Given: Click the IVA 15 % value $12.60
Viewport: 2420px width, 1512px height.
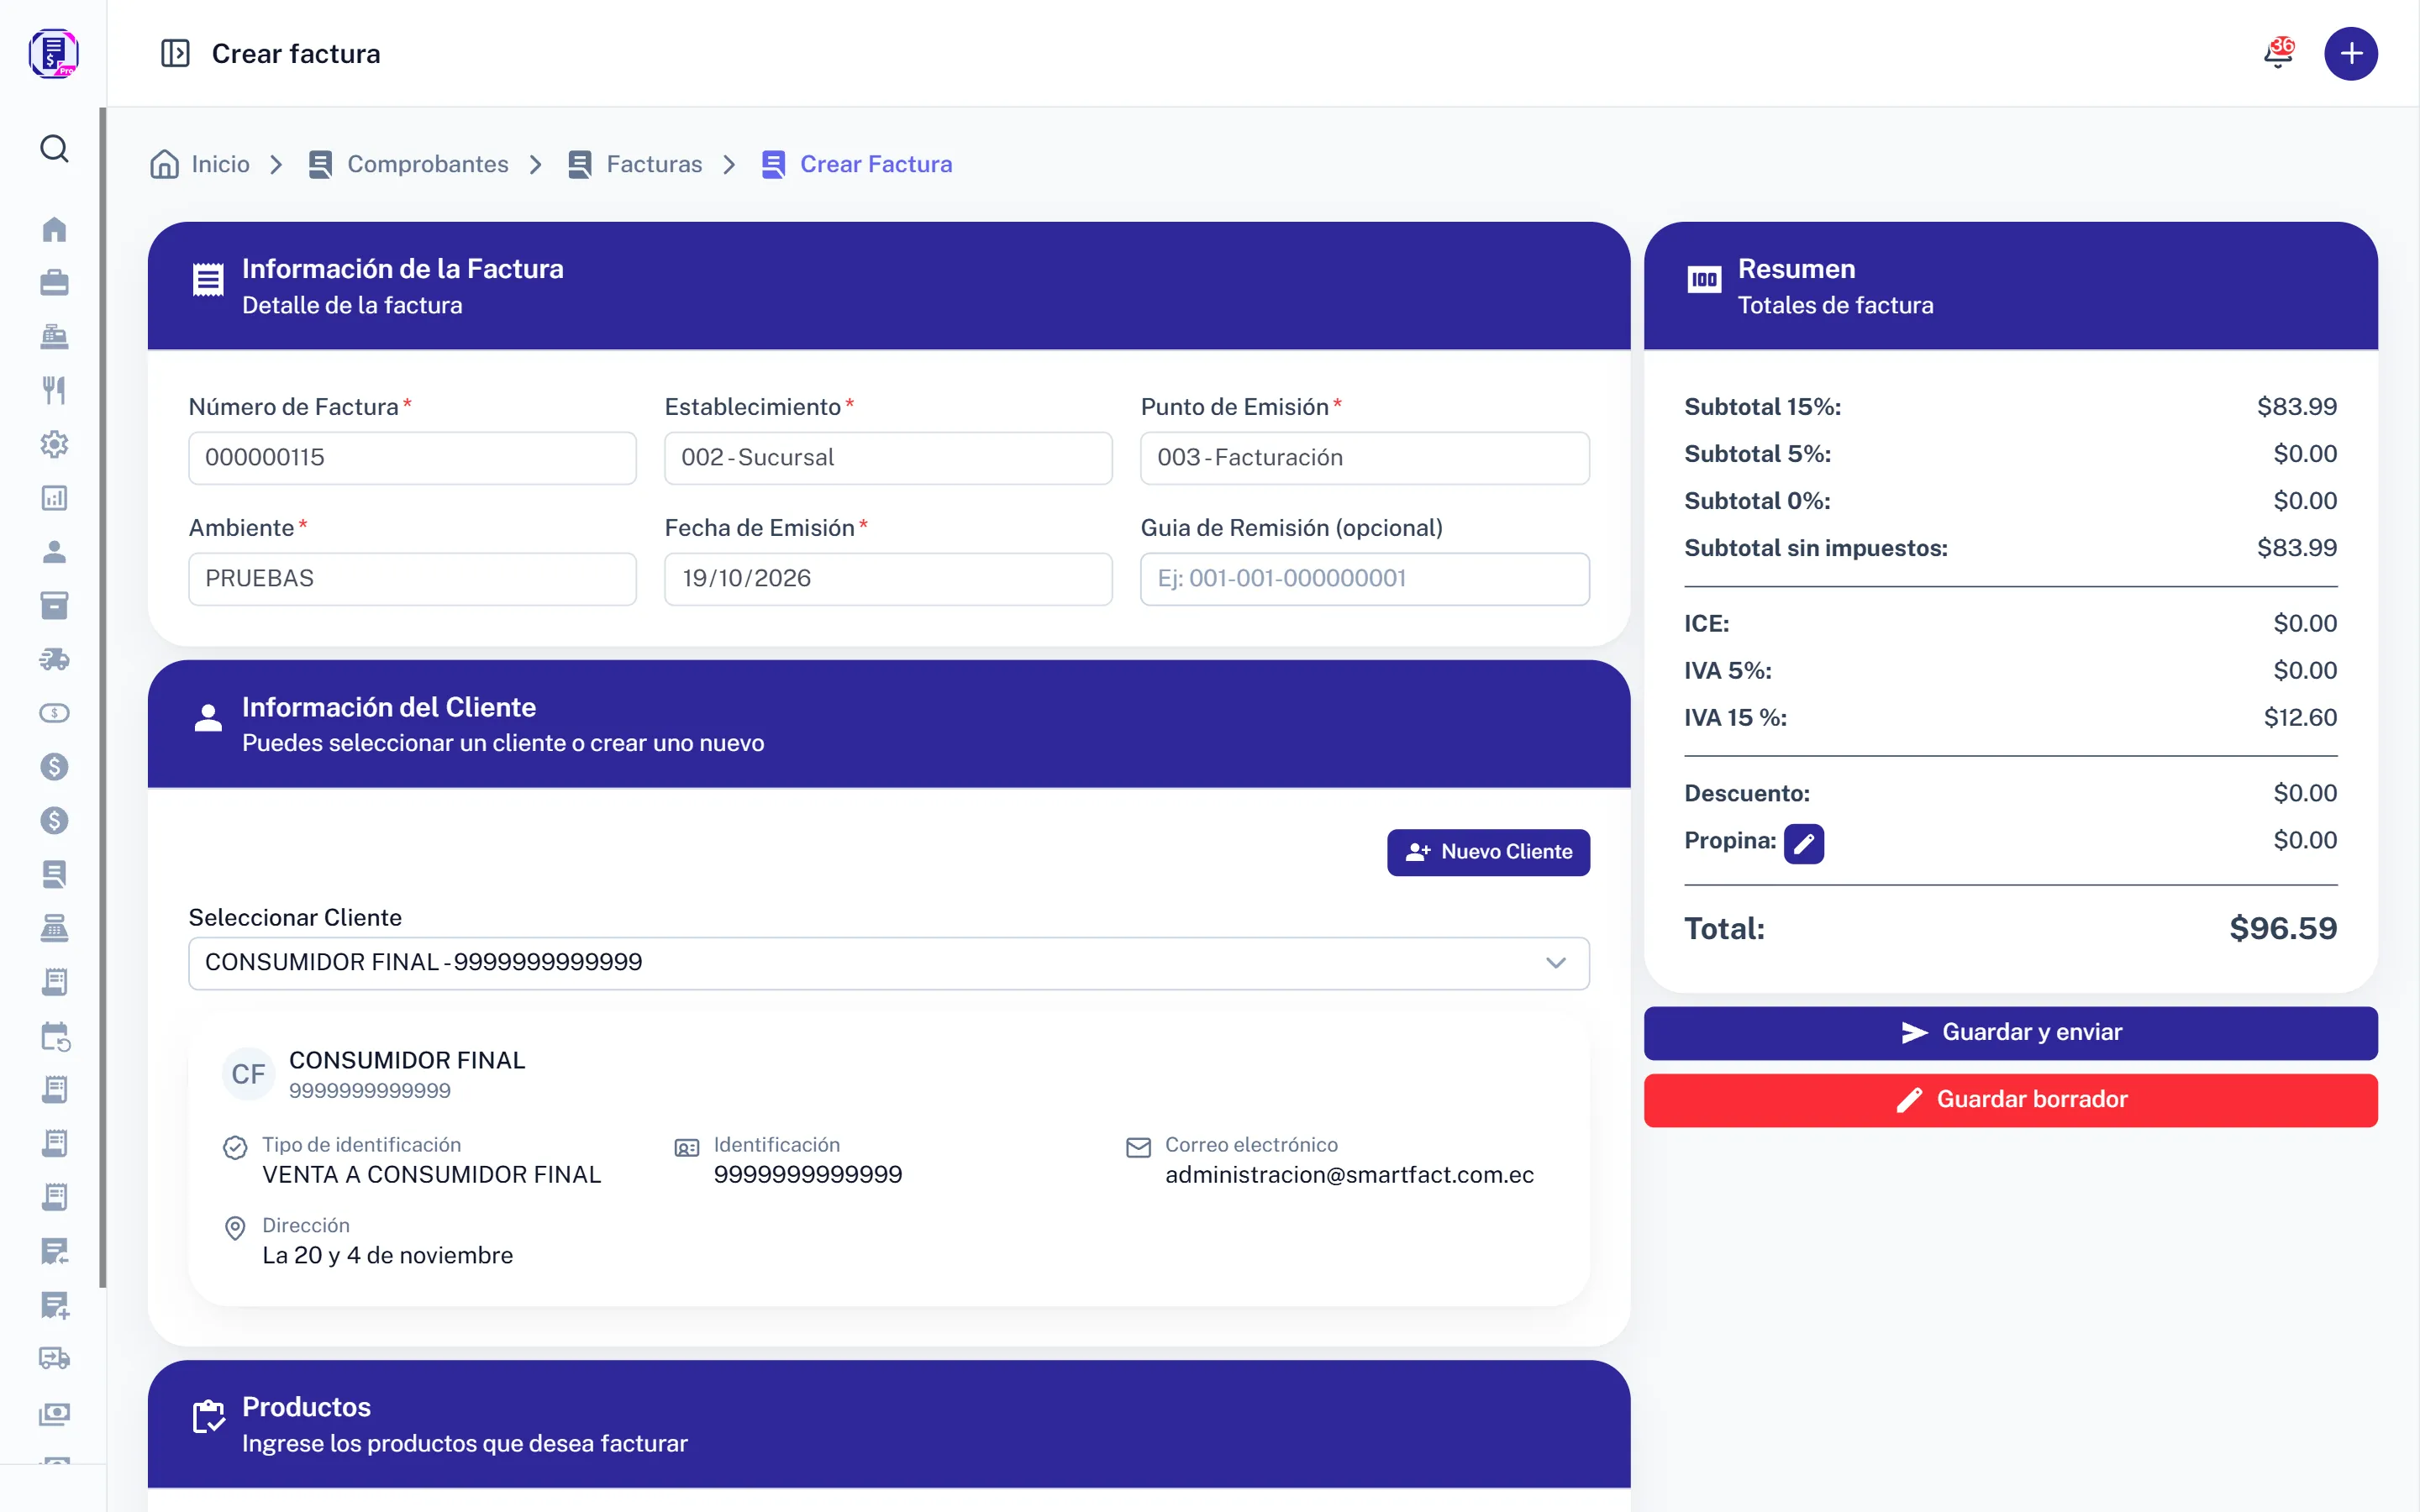Looking at the screenshot, I should (x=2300, y=718).
